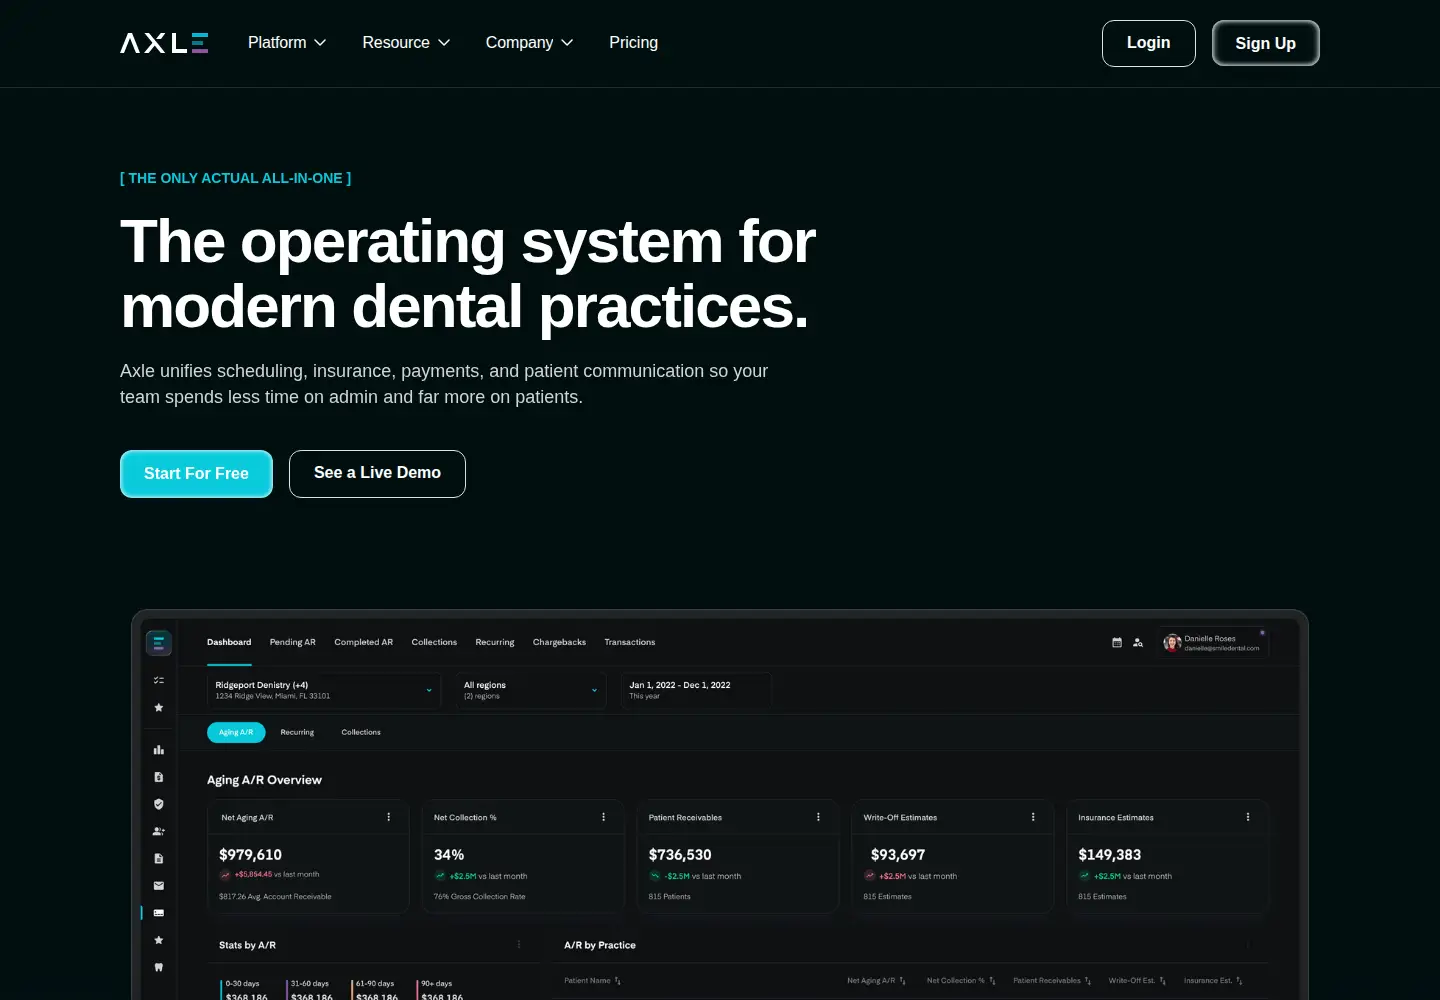Open the calendar icon near the user profile
The image size is (1440, 1000).
point(1117,643)
